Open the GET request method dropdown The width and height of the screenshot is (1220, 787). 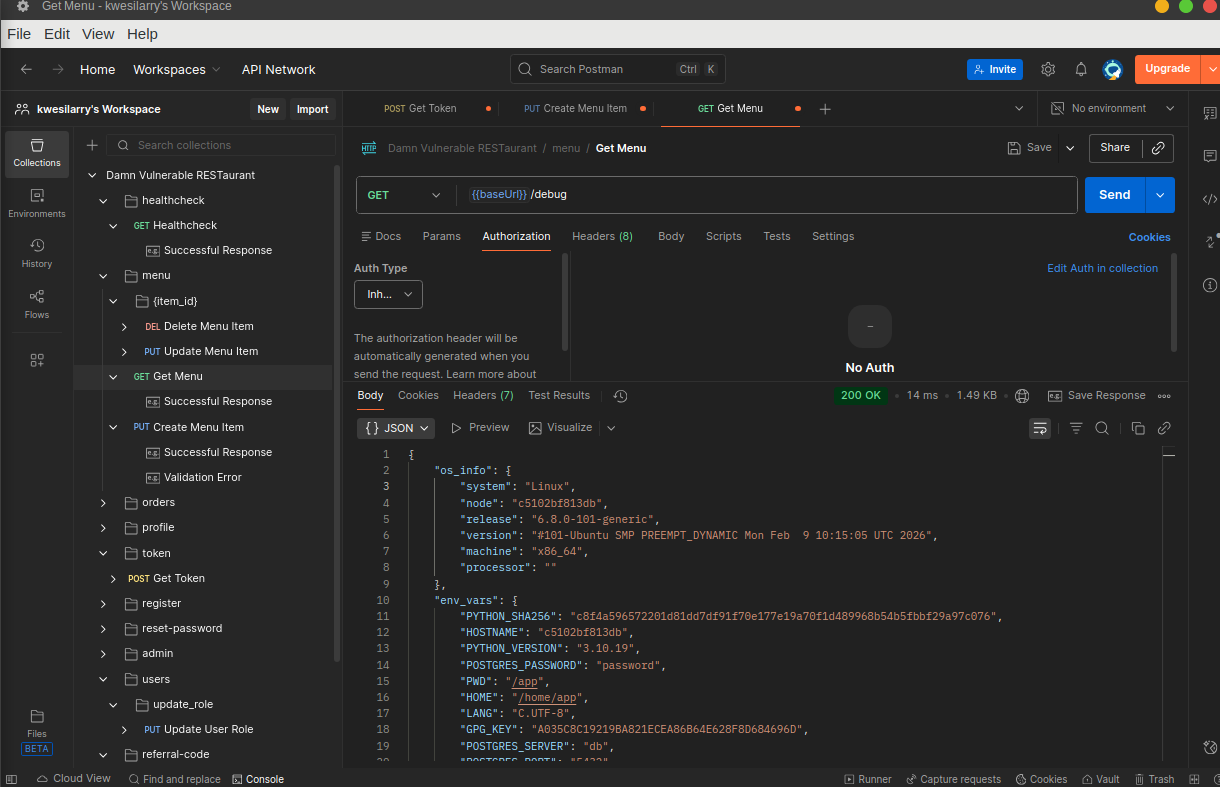click(x=405, y=194)
